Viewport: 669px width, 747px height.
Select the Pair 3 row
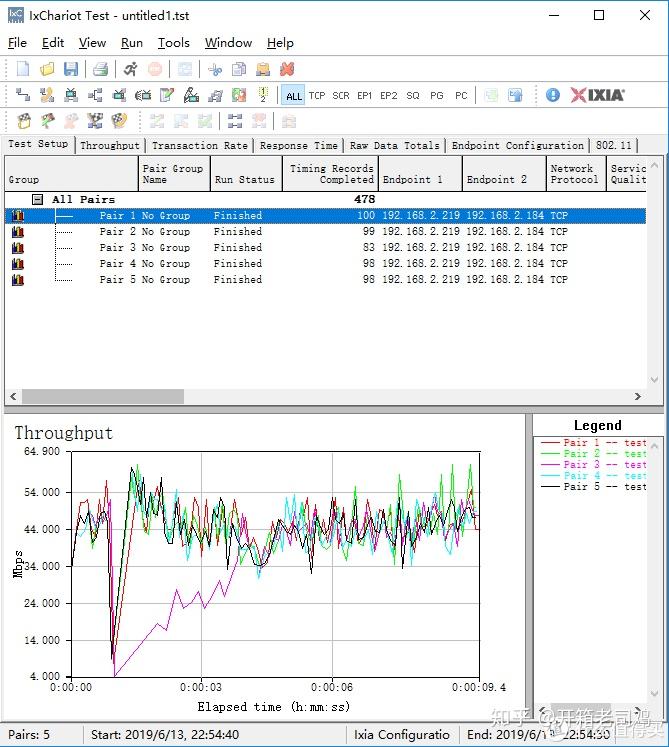click(x=325, y=248)
